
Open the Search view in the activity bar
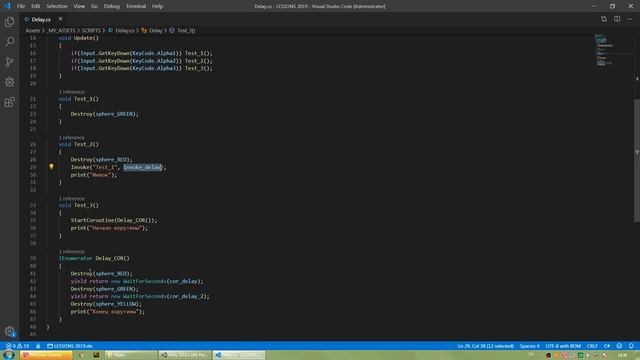[x=9, y=42]
